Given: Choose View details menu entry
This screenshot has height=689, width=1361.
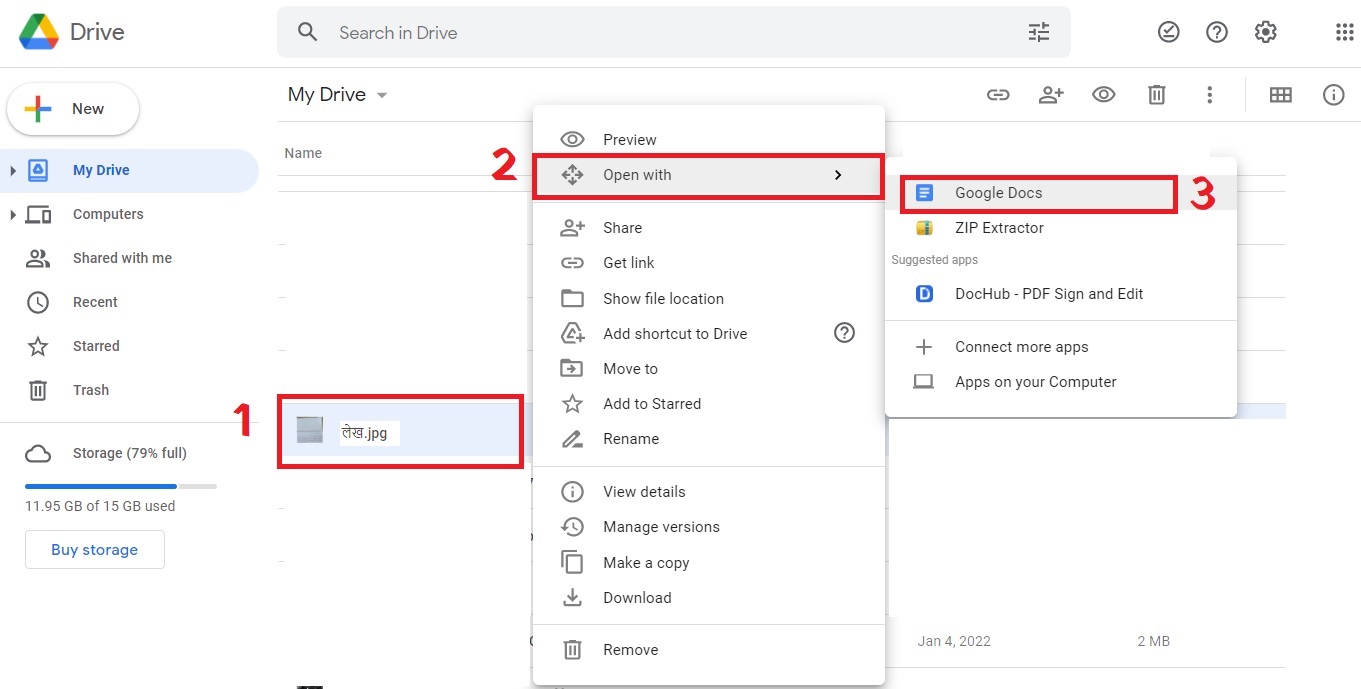Looking at the screenshot, I should pyautogui.click(x=709, y=492).
